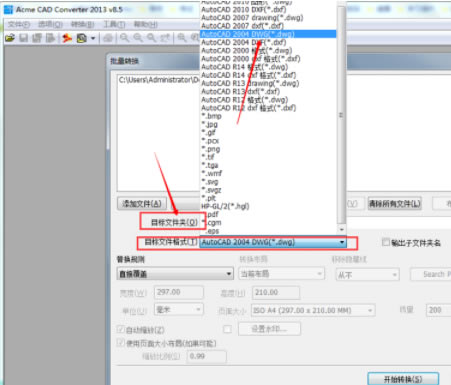Click the zoom extents icon after the magnifiers
Screen dimensions: 451x385
coord(165,38)
